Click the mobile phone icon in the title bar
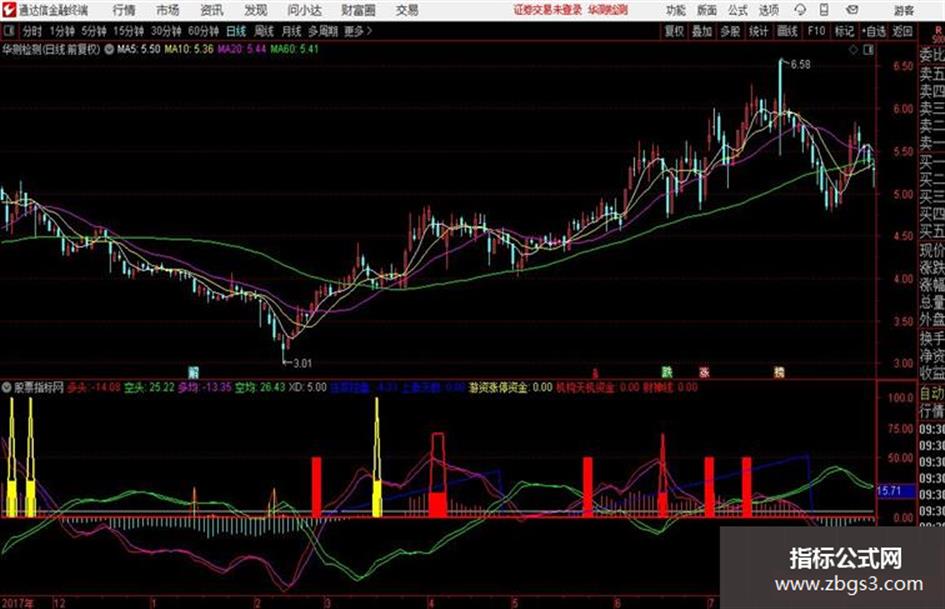 [824, 10]
